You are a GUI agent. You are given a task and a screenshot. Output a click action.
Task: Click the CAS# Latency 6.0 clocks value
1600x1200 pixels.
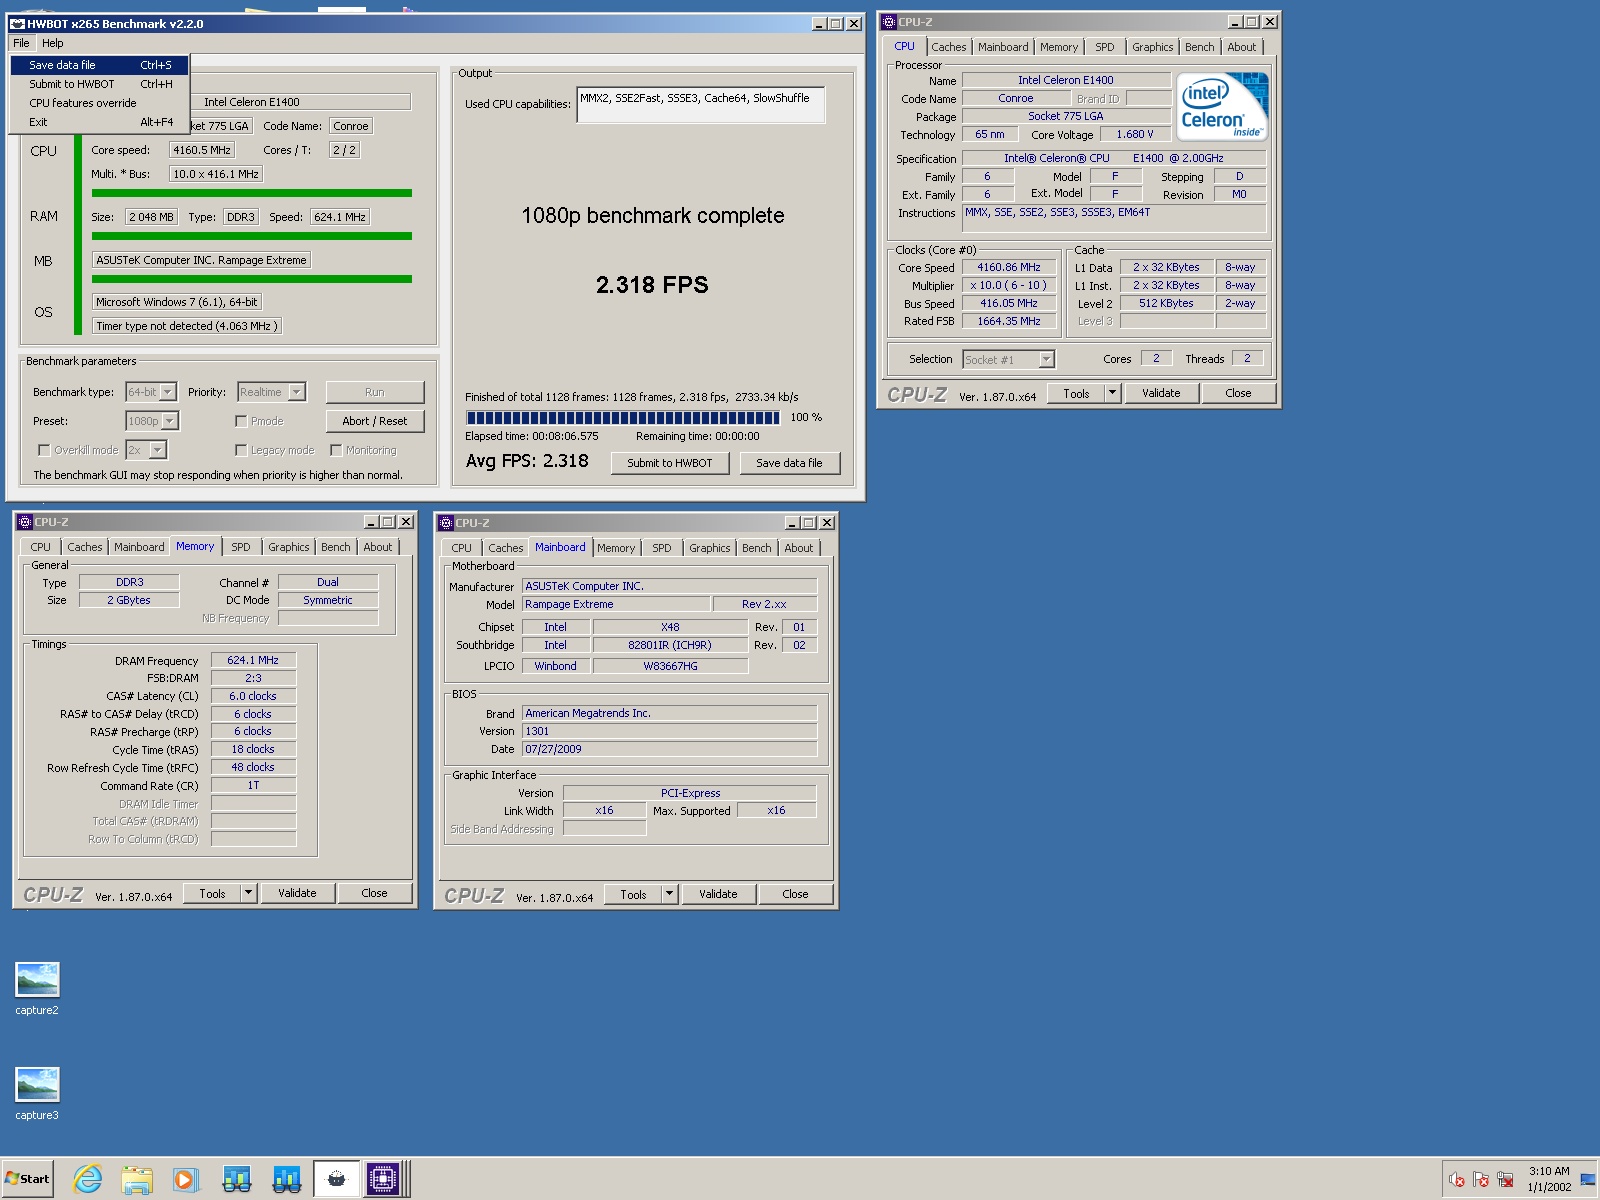click(x=253, y=696)
